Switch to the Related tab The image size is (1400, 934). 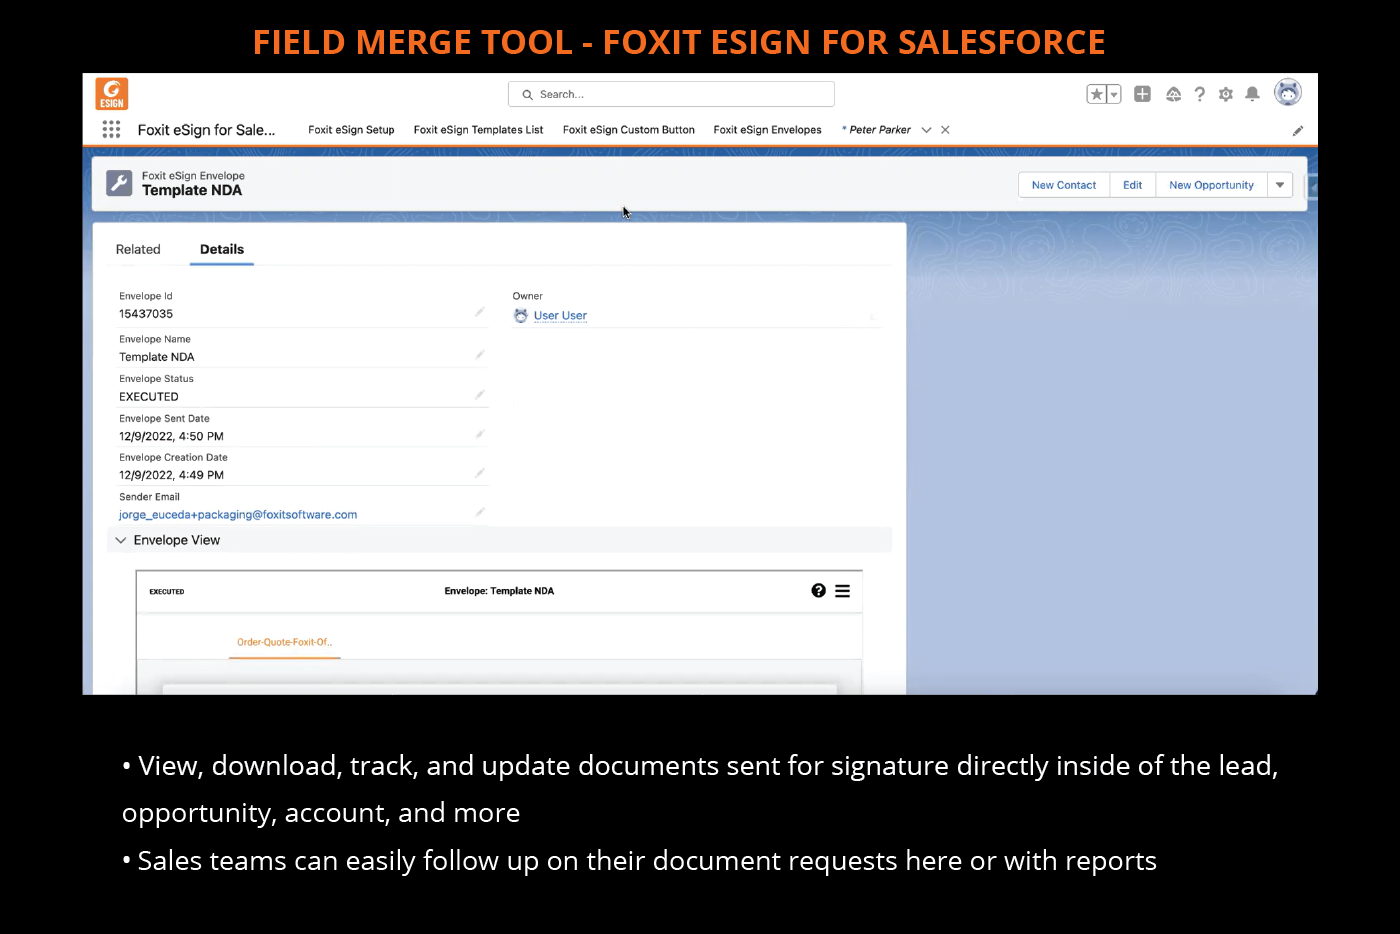[138, 249]
